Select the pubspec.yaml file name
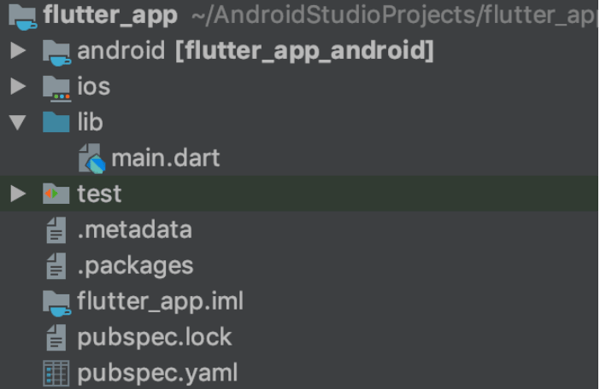Viewport: 600px width, 389px height. coord(158,373)
